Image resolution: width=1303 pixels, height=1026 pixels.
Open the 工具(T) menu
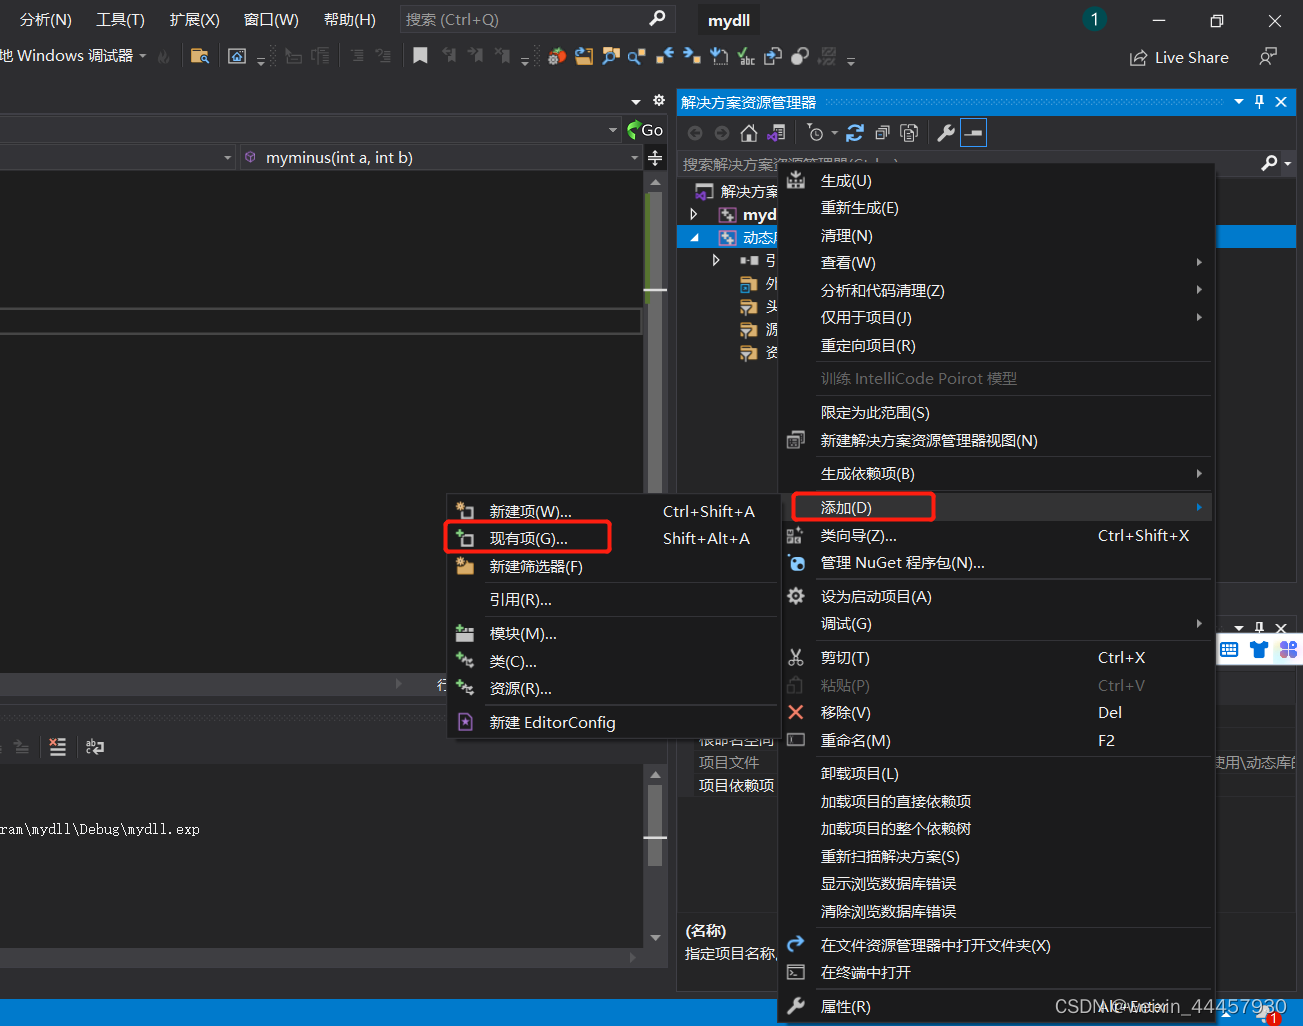click(120, 20)
